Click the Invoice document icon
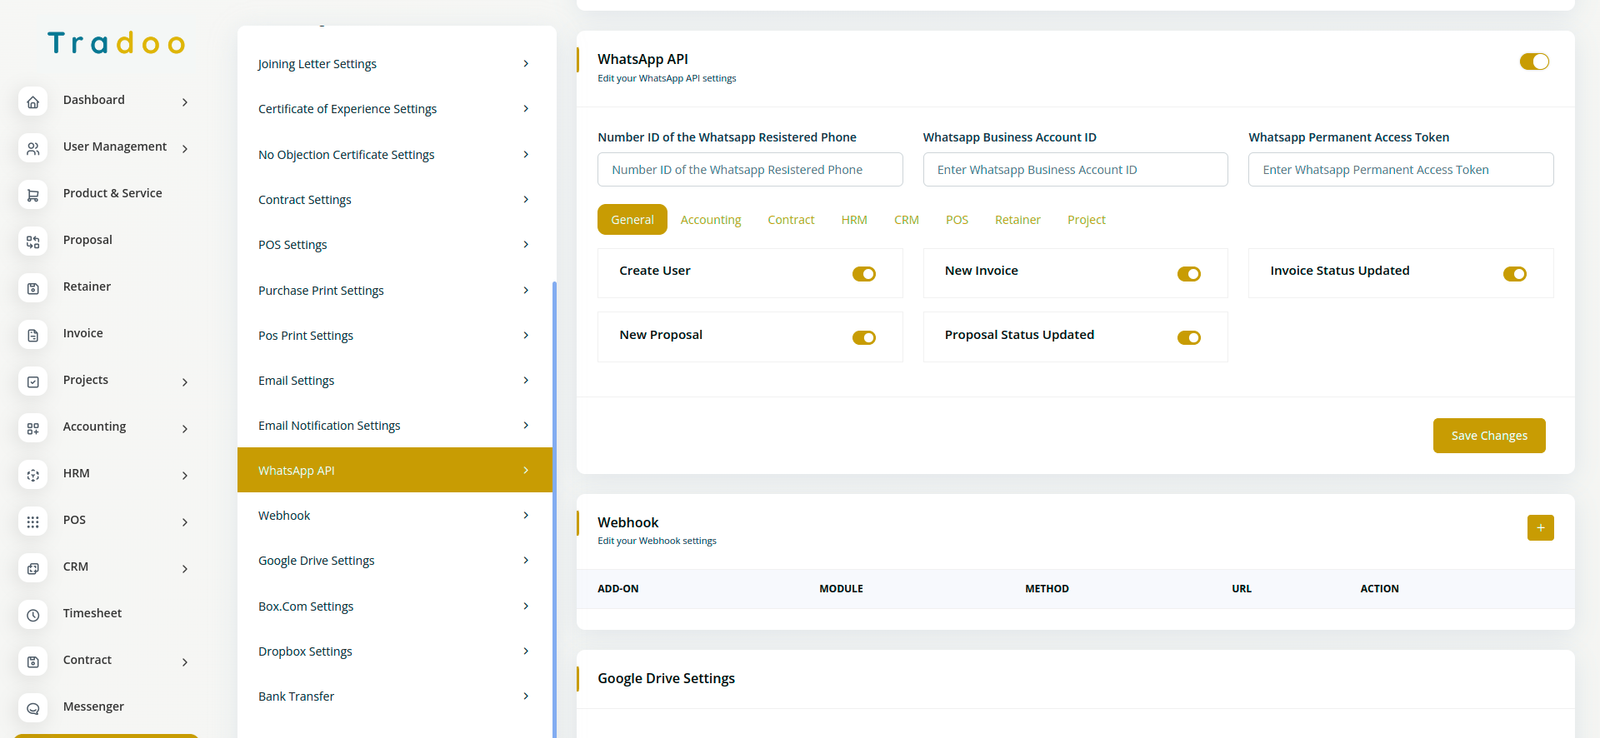1600x738 pixels. 33,335
